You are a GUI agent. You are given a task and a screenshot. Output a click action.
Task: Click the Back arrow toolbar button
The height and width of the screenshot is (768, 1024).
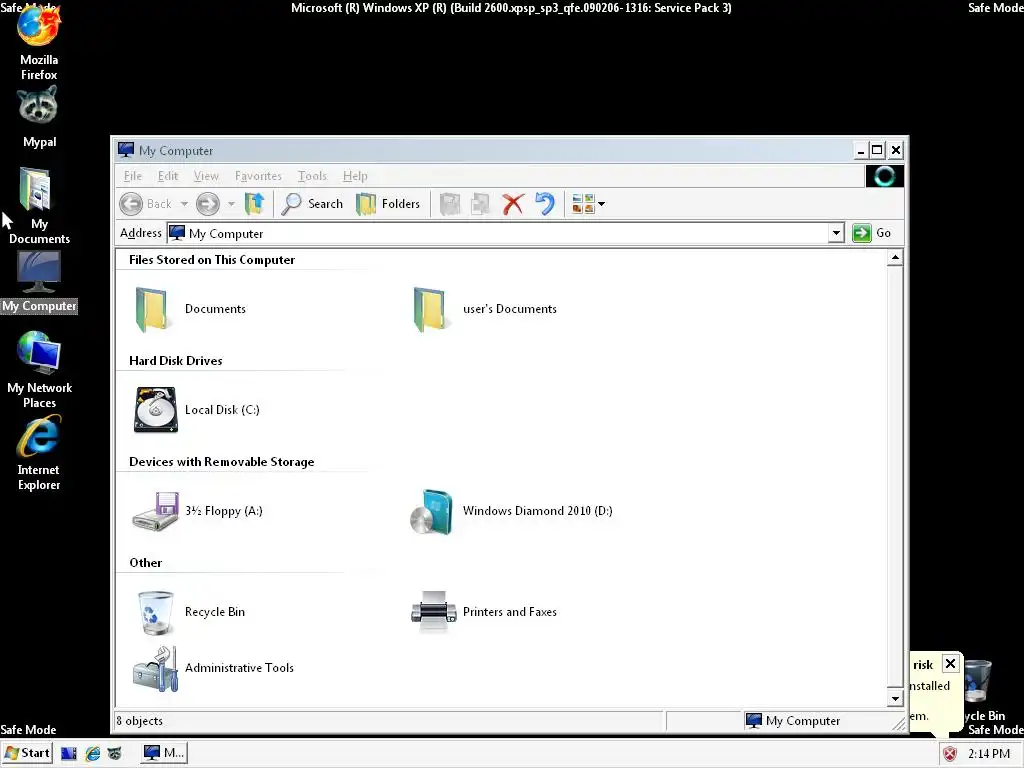[146, 204]
